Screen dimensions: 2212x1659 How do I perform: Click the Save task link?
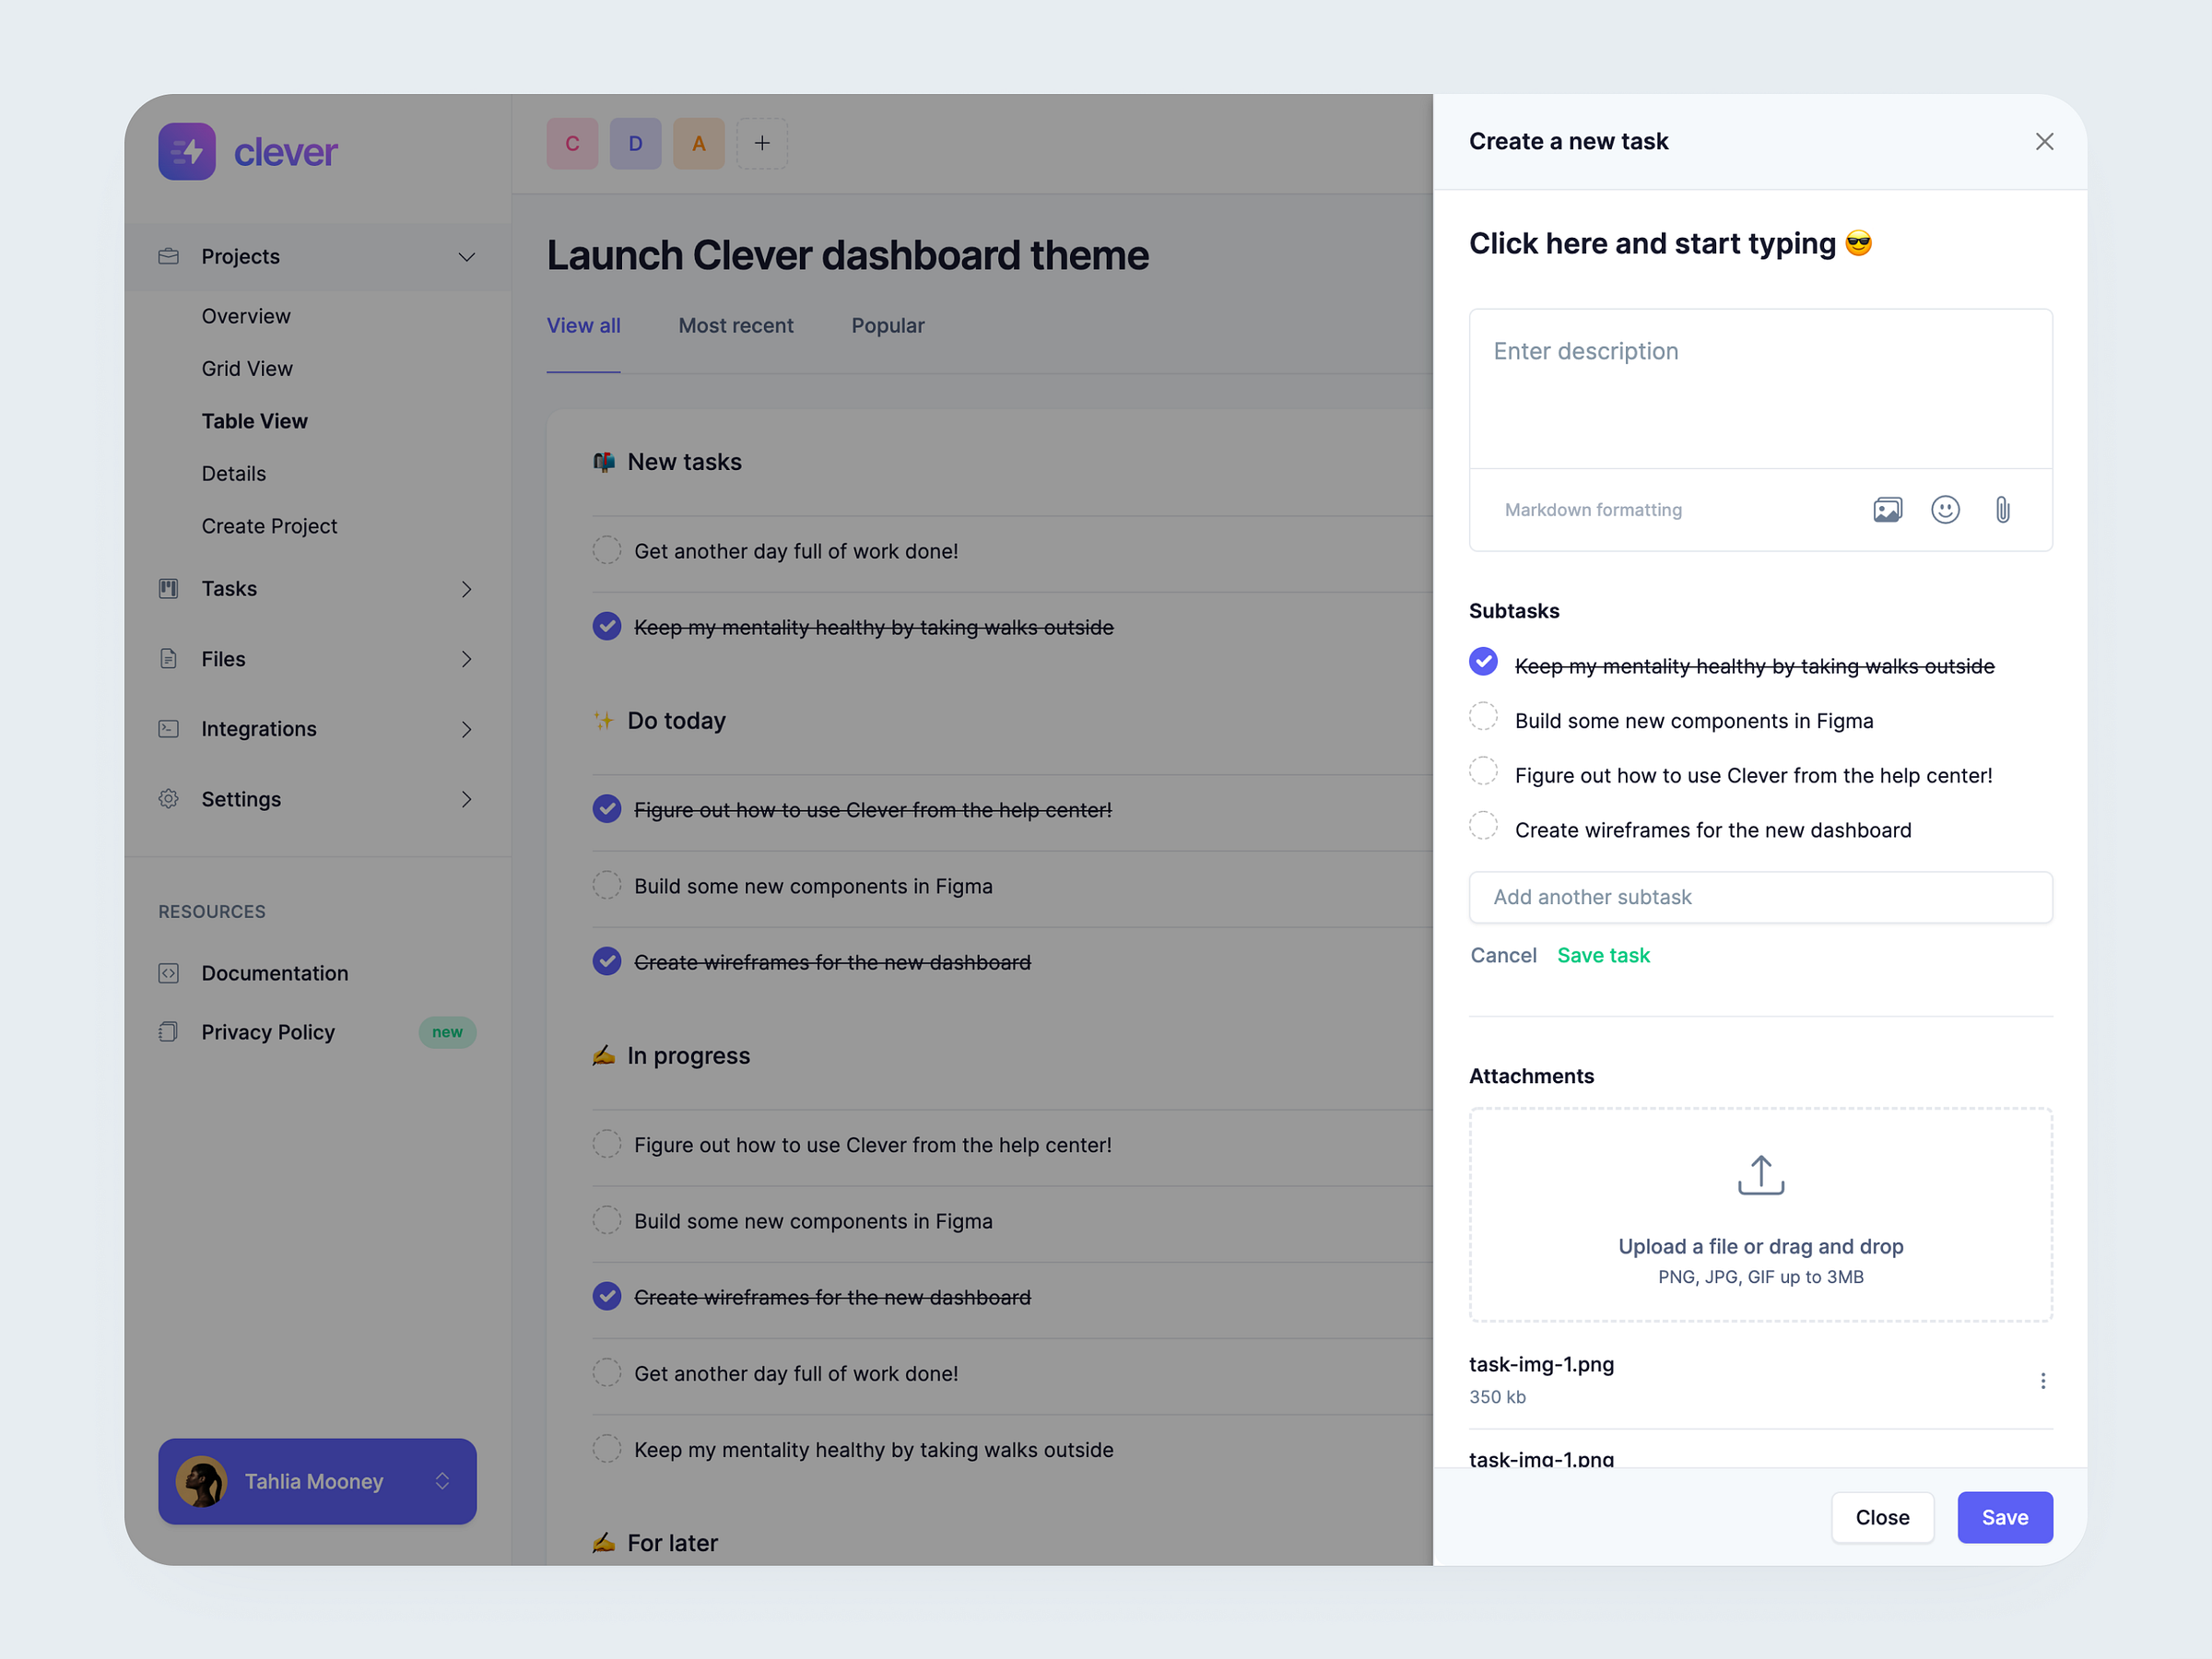point(1602,955)
